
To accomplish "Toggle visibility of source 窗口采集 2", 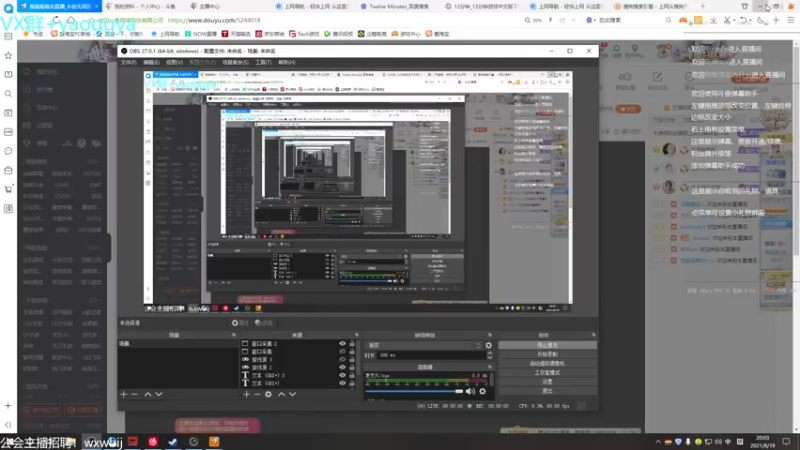I will click(x=342, y=344).
